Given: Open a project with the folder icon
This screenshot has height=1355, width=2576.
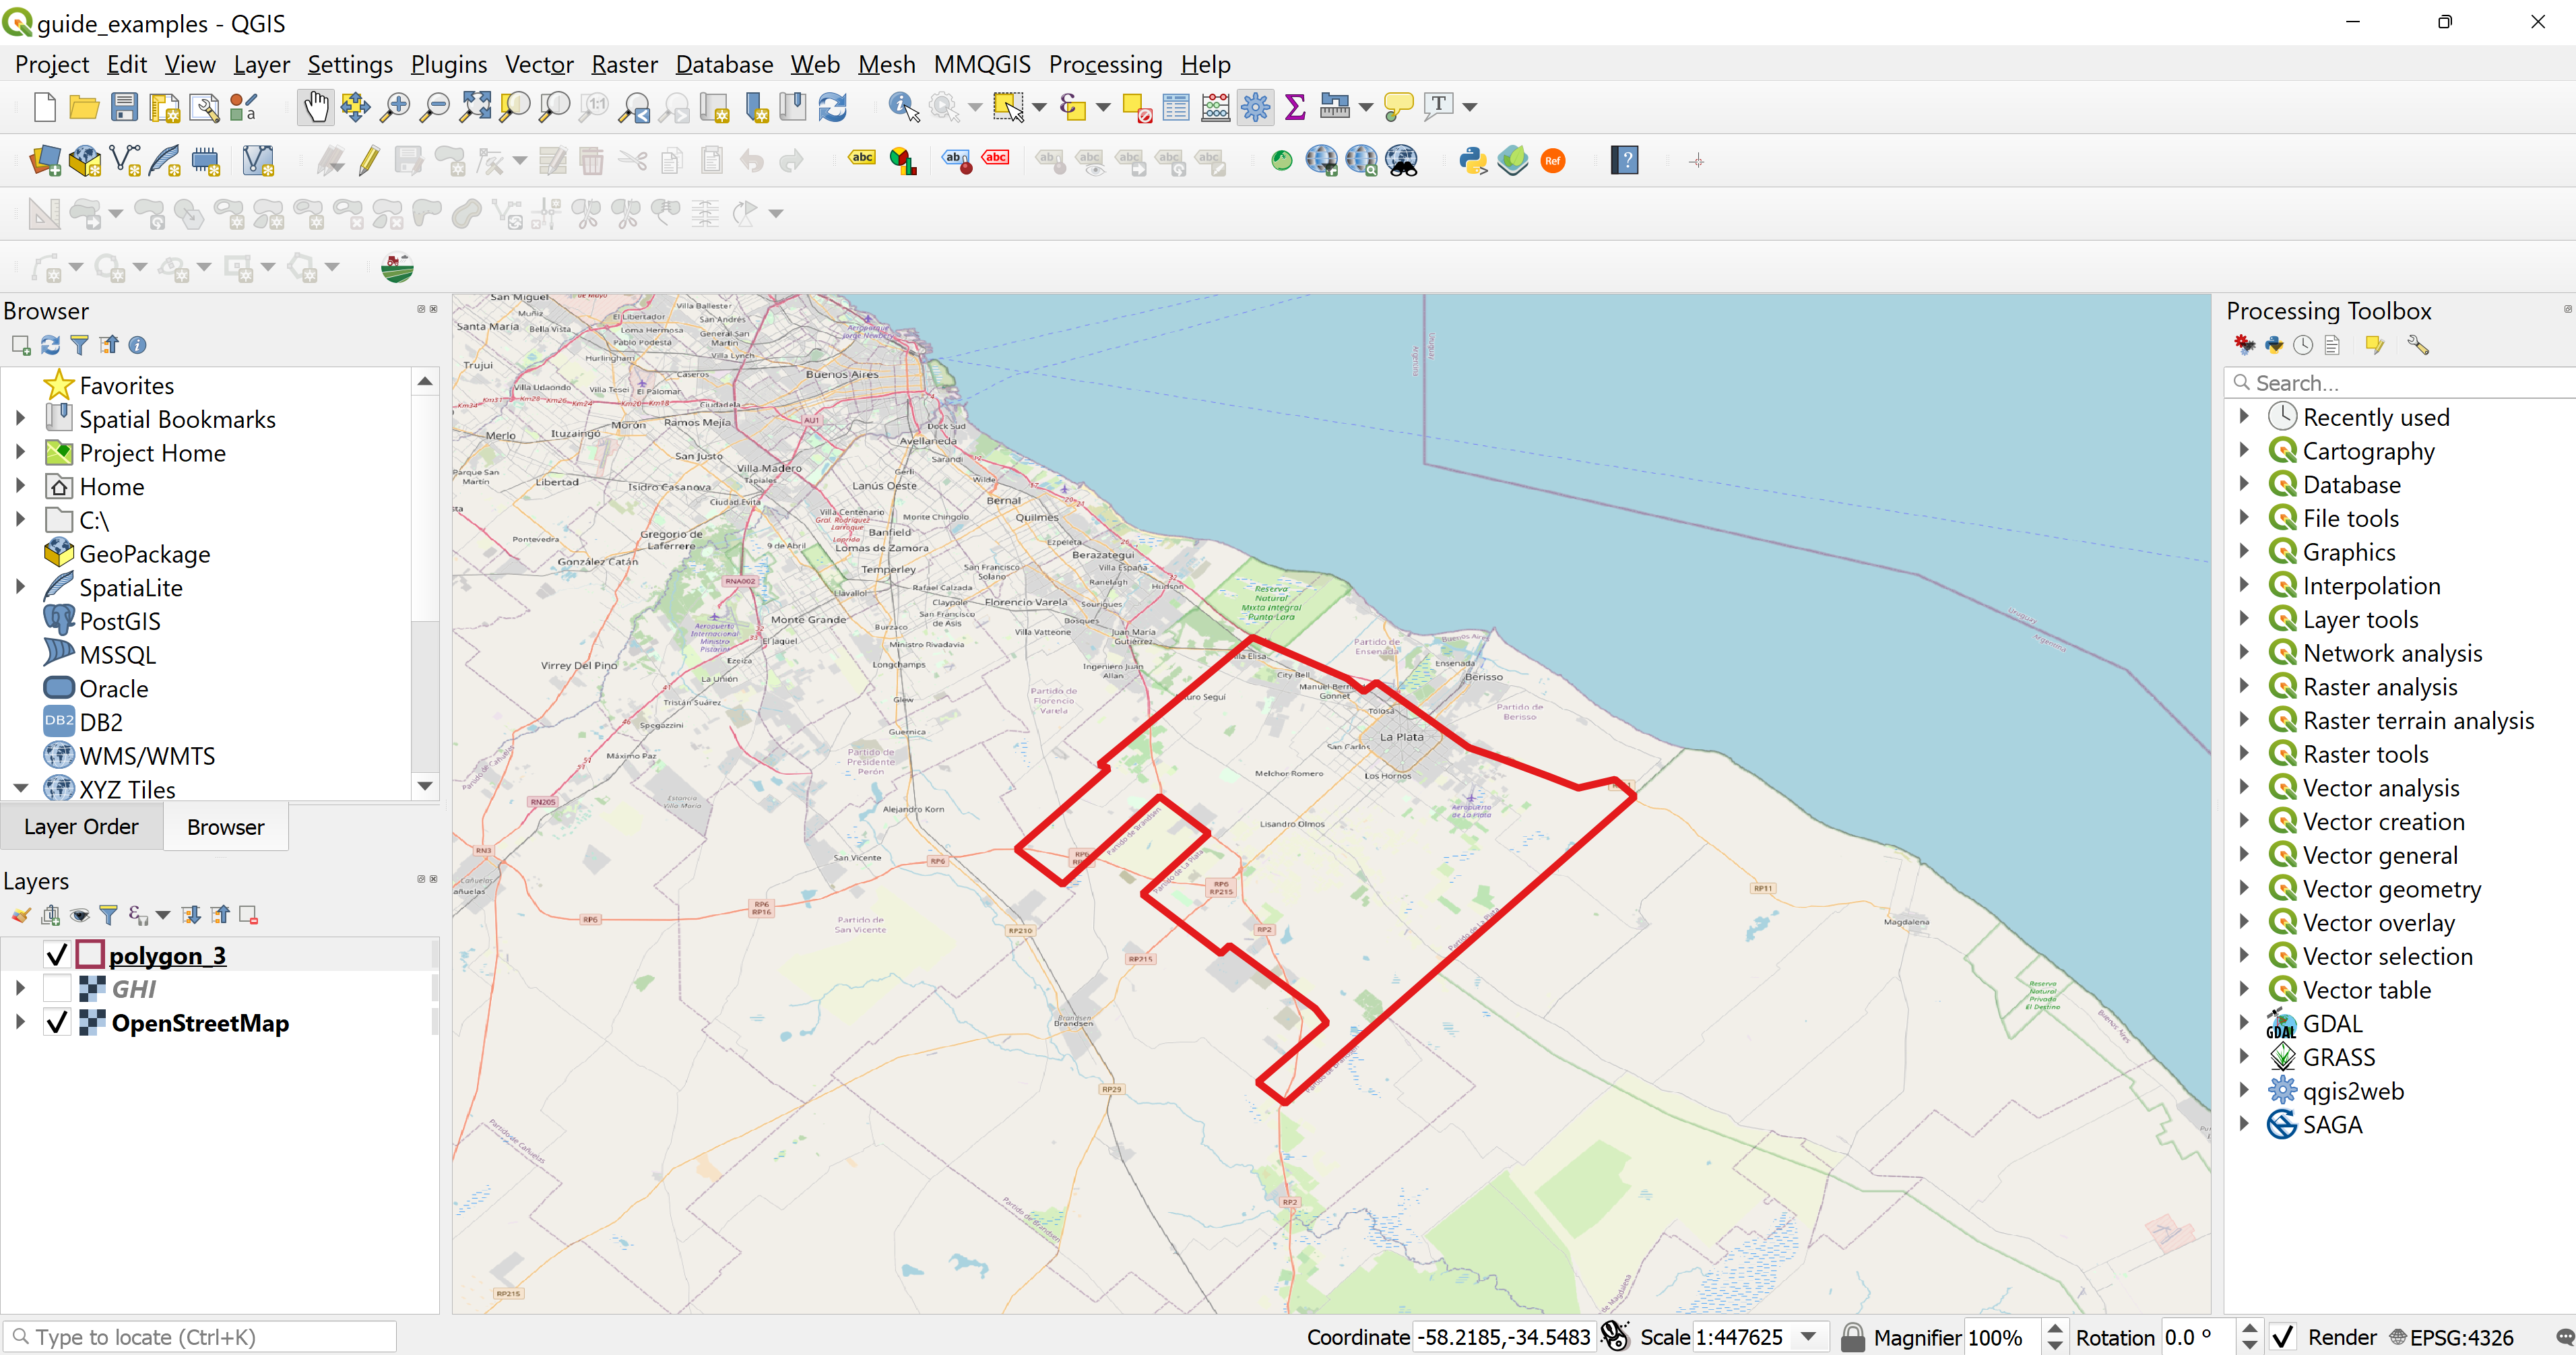Looking at the screenshot, I should [x=84, y=106].
